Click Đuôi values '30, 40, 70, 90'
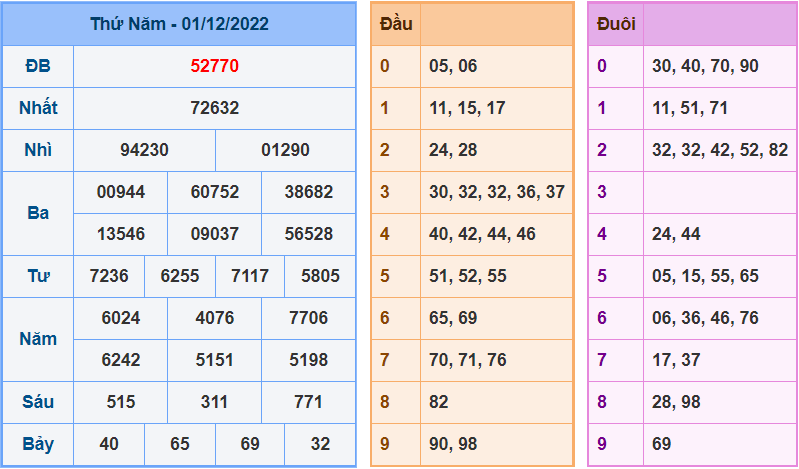Viewport: 799px width, 469px height. (705, 66)
